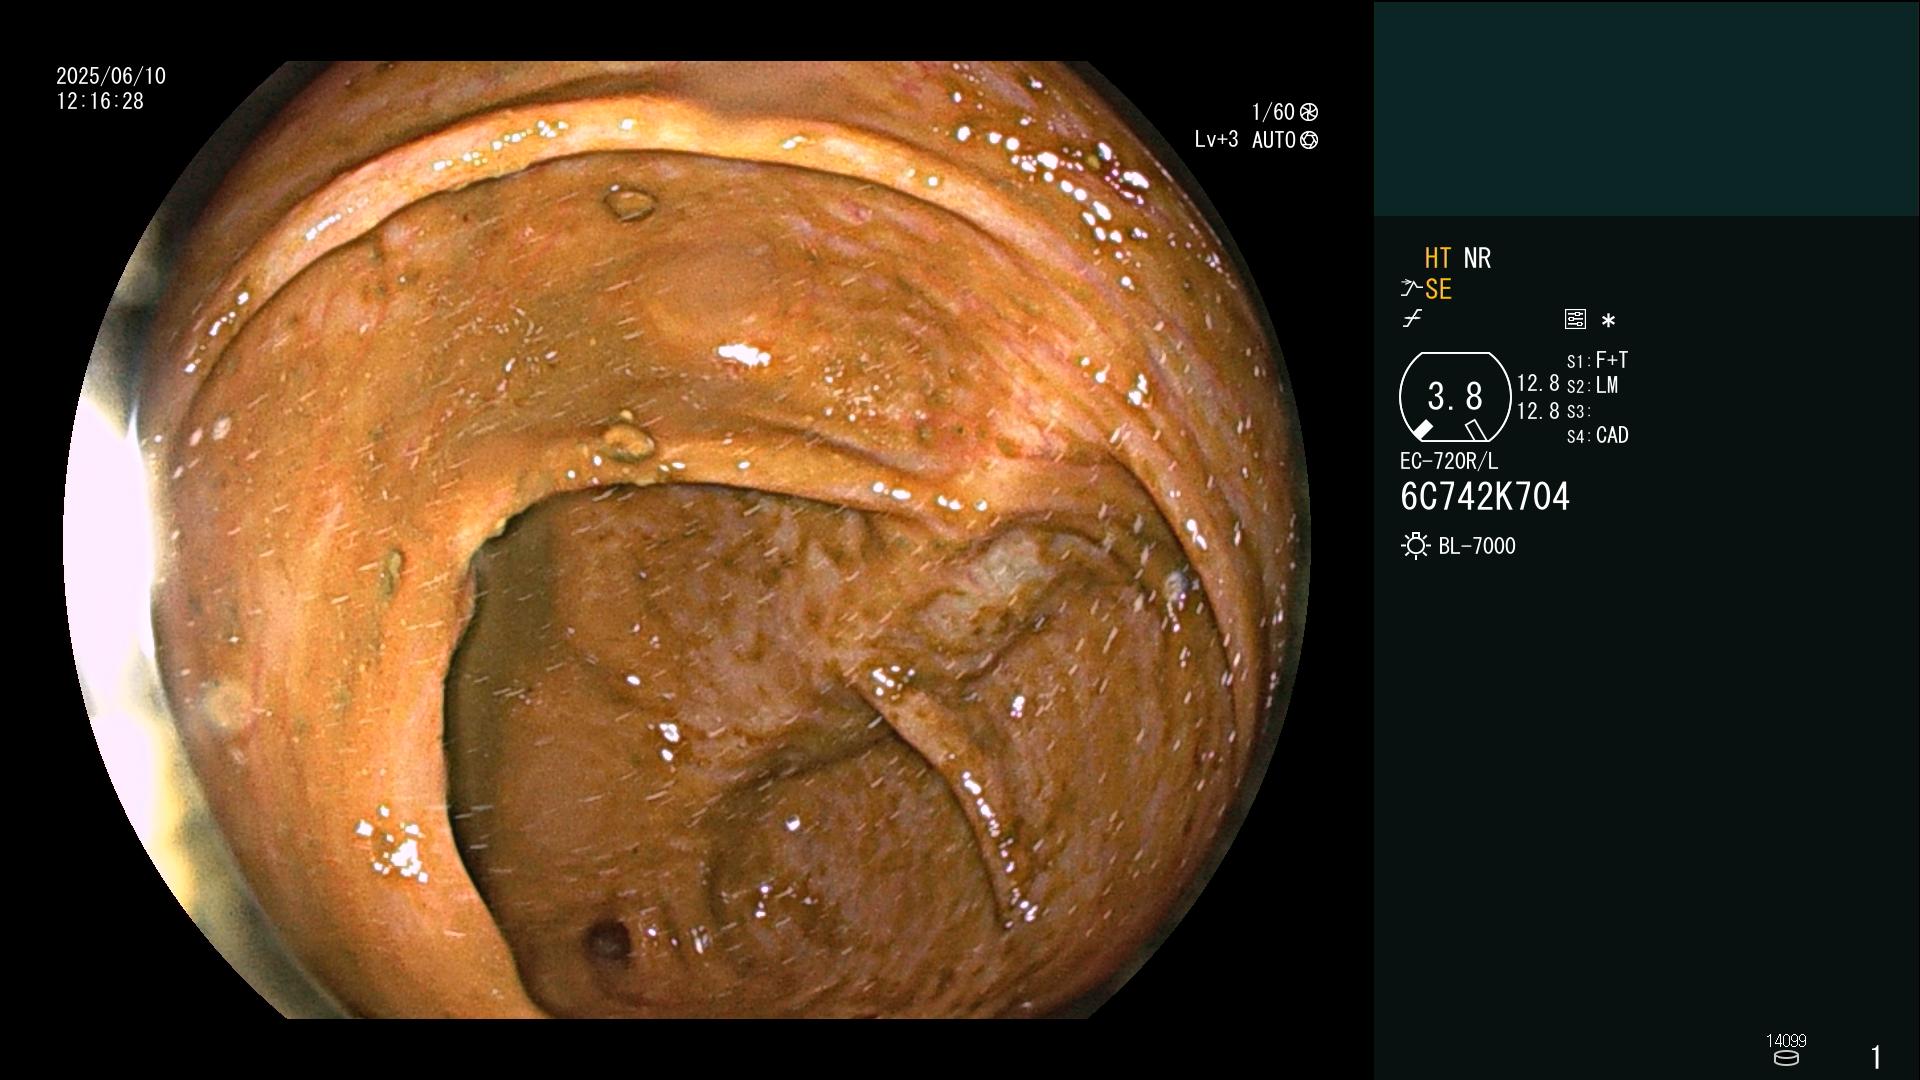The height and width of the screenshot is (1080, 1920).
Task: Click the Lv+3 brightness level text
Action: (x=1216, y=140)
